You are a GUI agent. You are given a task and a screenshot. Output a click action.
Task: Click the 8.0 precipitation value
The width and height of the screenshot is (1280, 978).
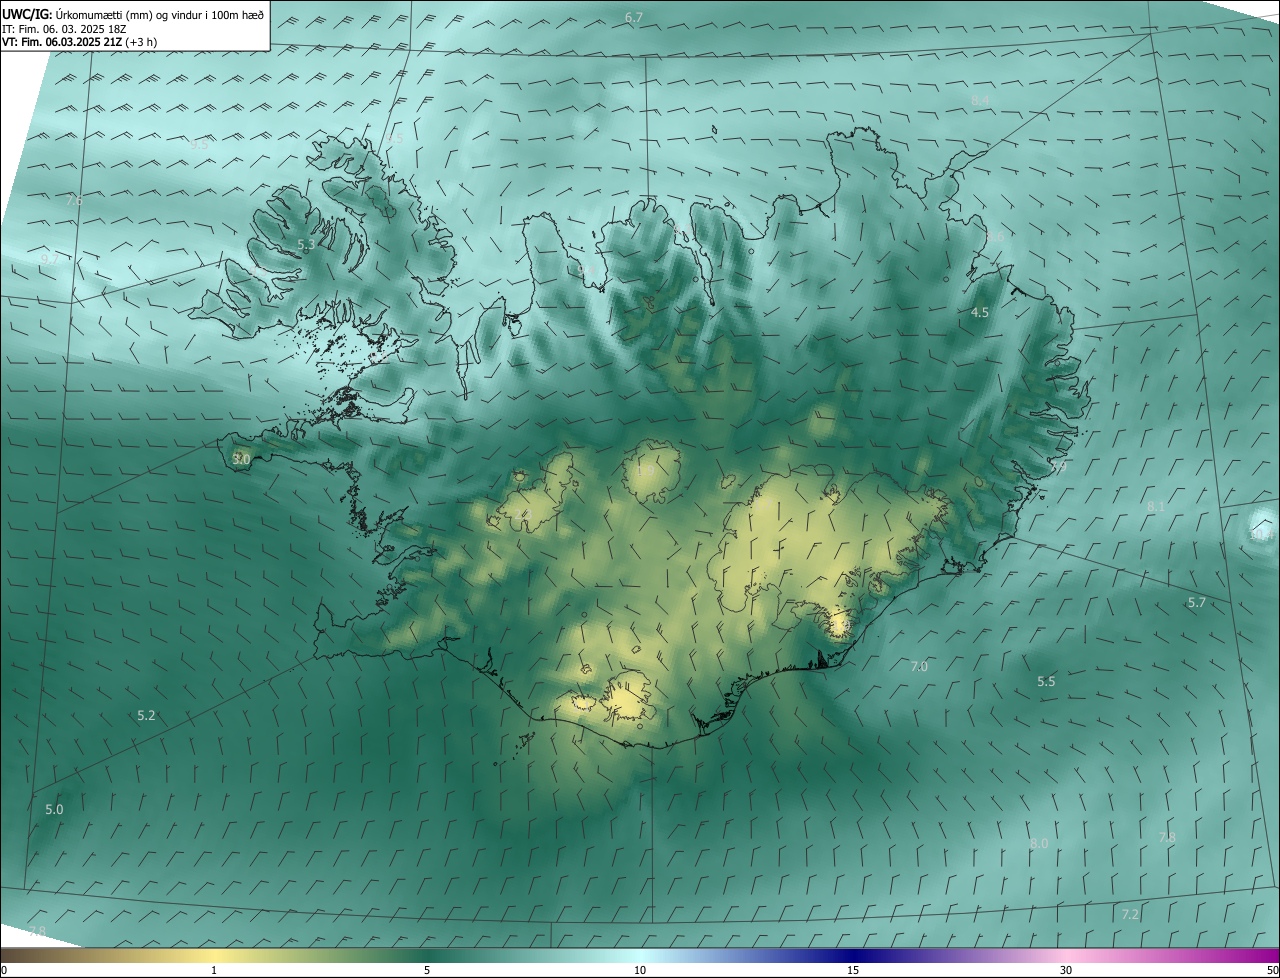[1039, 843]
